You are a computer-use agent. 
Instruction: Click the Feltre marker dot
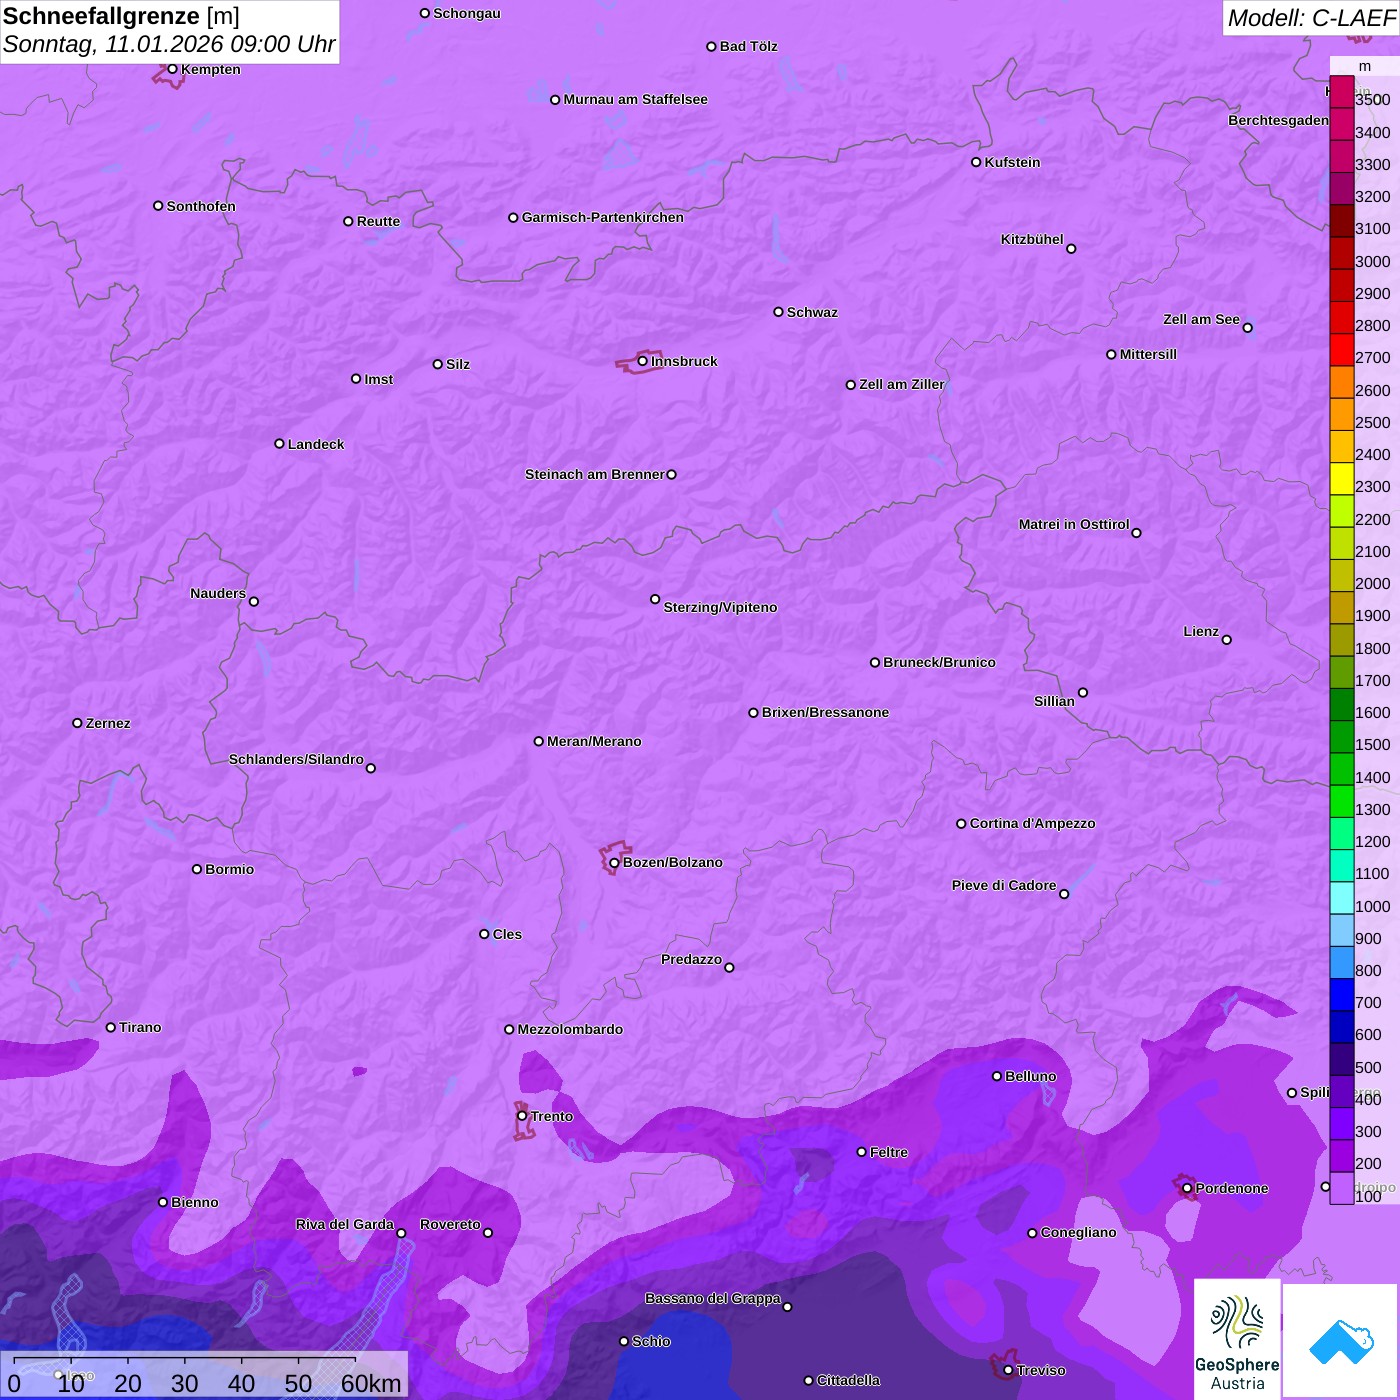(861, 1152)
